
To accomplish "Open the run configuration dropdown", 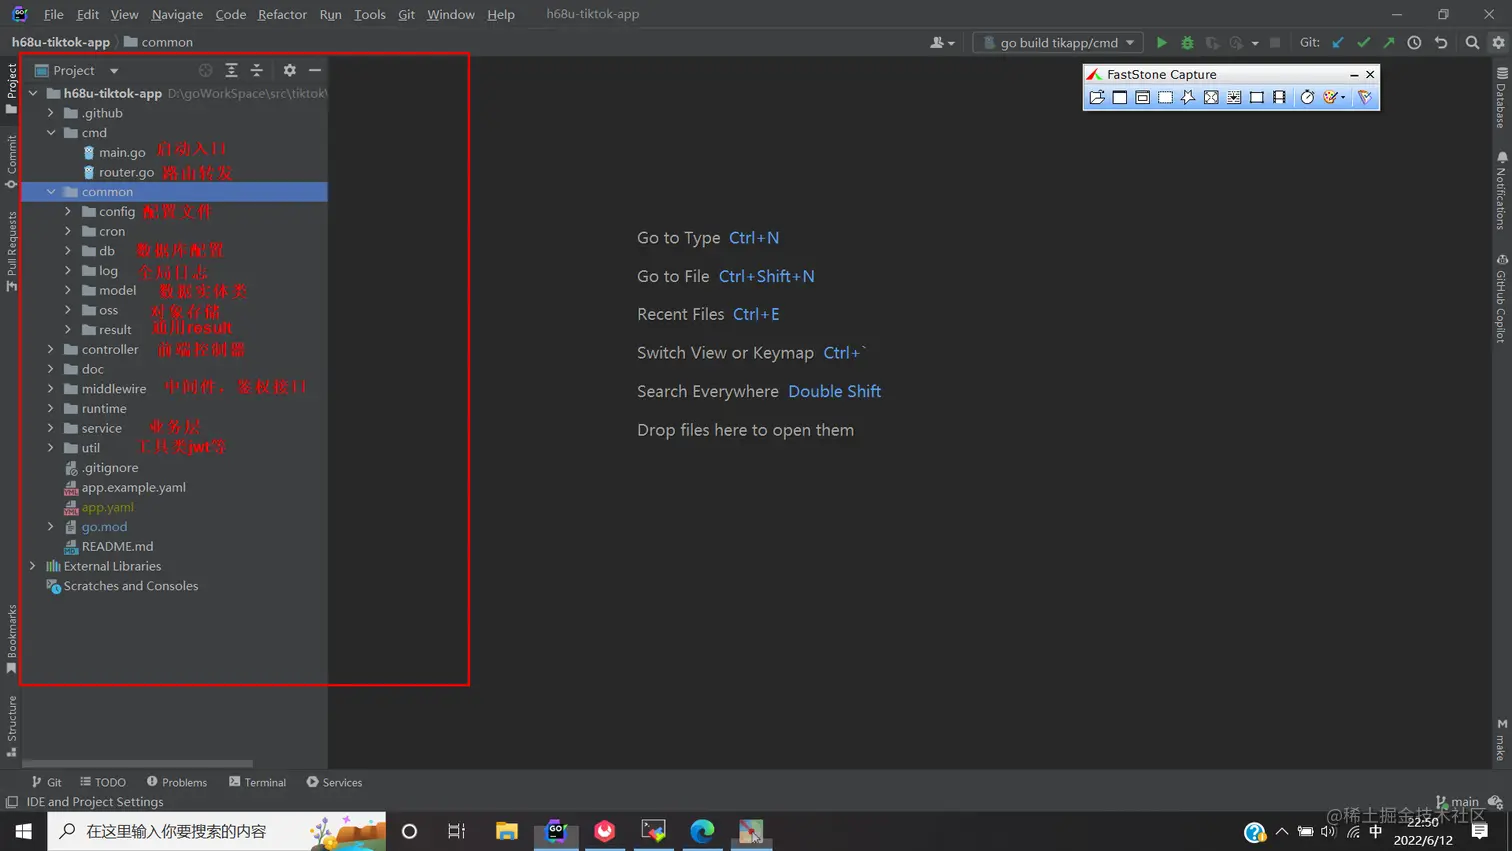I will (1058, 43).
